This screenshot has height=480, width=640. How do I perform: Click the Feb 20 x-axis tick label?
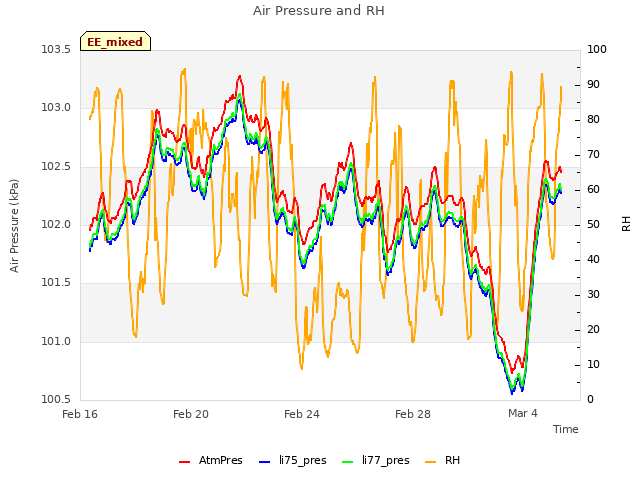click(x=191, y=414)
